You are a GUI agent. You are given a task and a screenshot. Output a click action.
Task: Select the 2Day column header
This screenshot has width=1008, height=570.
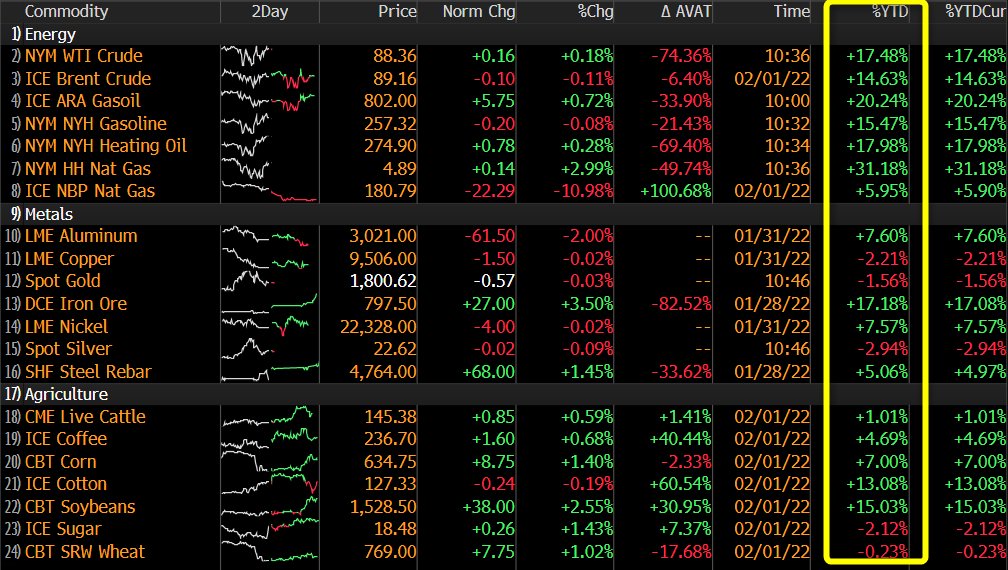(x=270, y=12)
